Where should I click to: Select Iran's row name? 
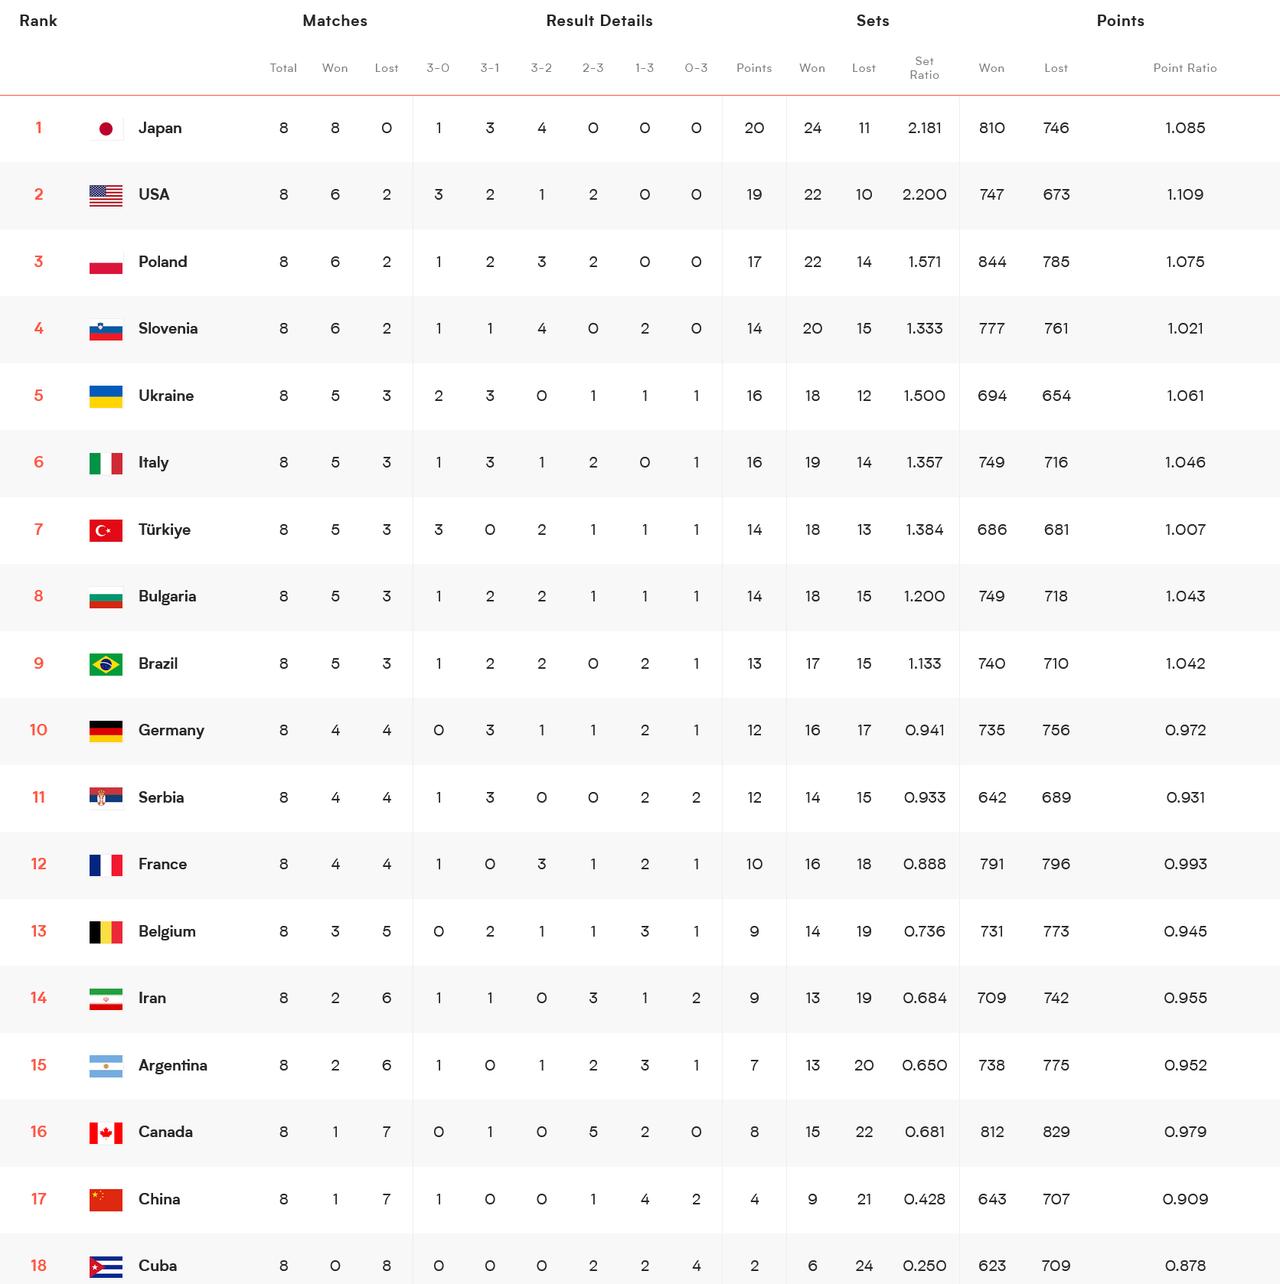click(x=152, y=998)
